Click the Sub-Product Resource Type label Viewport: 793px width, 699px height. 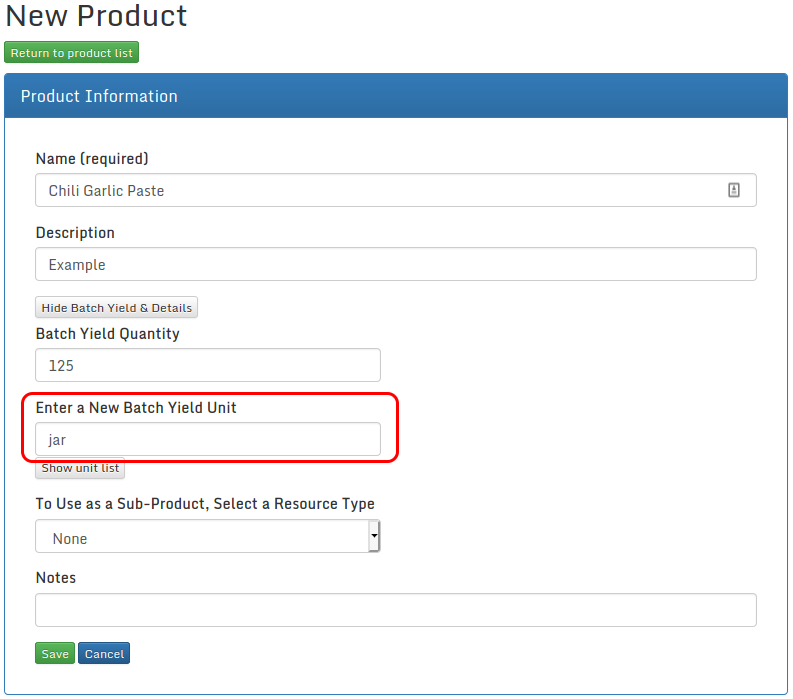coord(205,504)
